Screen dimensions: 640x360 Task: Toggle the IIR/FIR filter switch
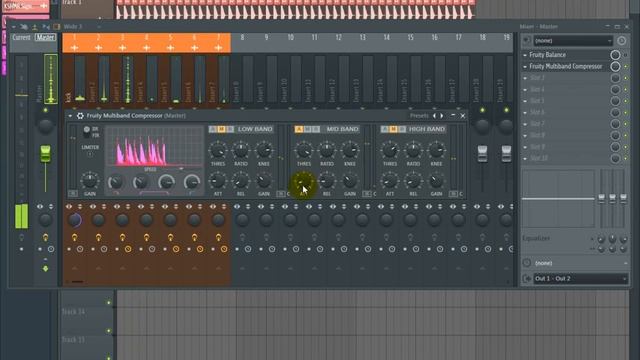87,131
